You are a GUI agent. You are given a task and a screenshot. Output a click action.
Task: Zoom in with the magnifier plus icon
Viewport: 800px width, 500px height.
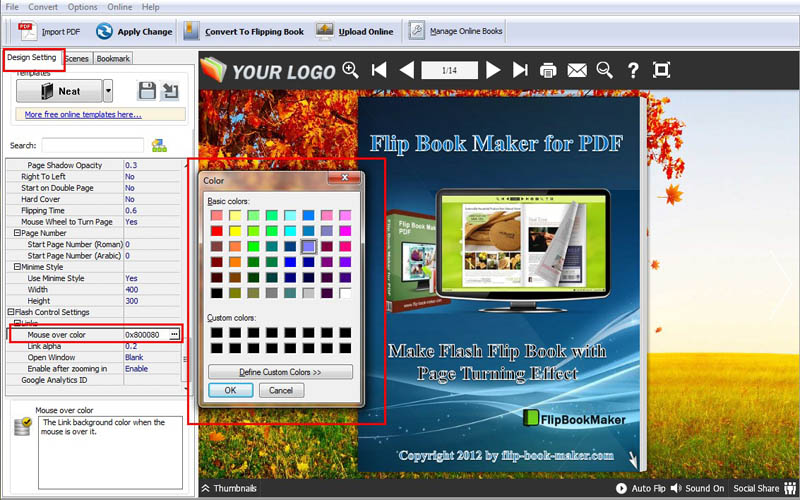pyautogui.click(x=351, y=70)
